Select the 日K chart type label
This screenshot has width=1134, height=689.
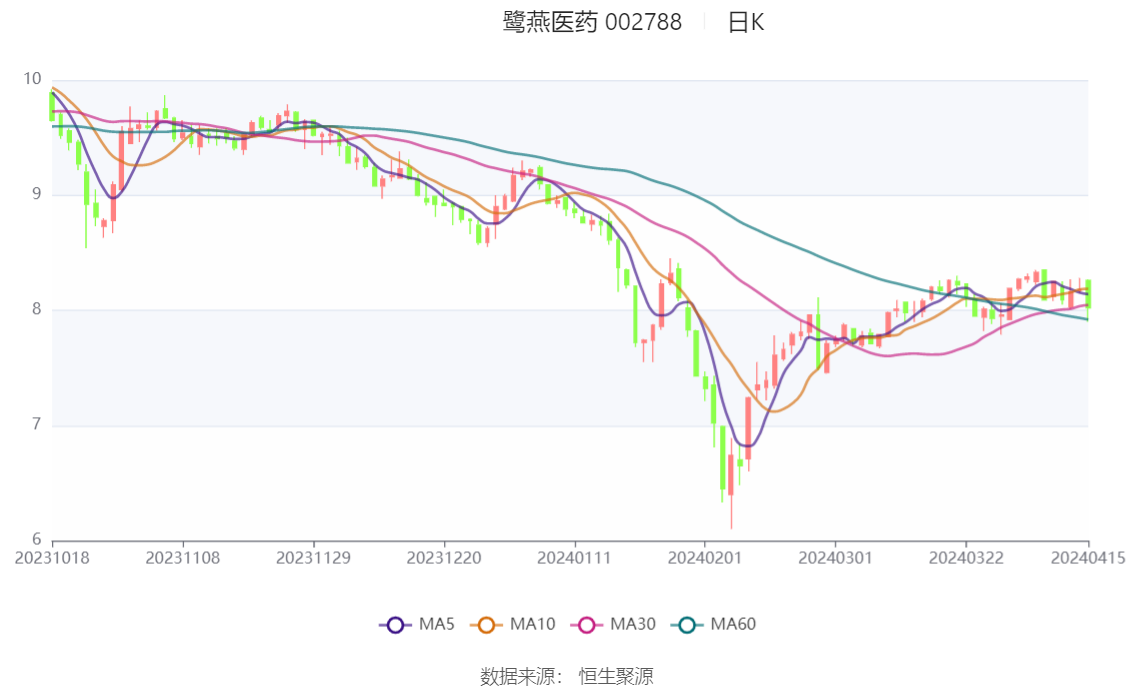point(746,22)
